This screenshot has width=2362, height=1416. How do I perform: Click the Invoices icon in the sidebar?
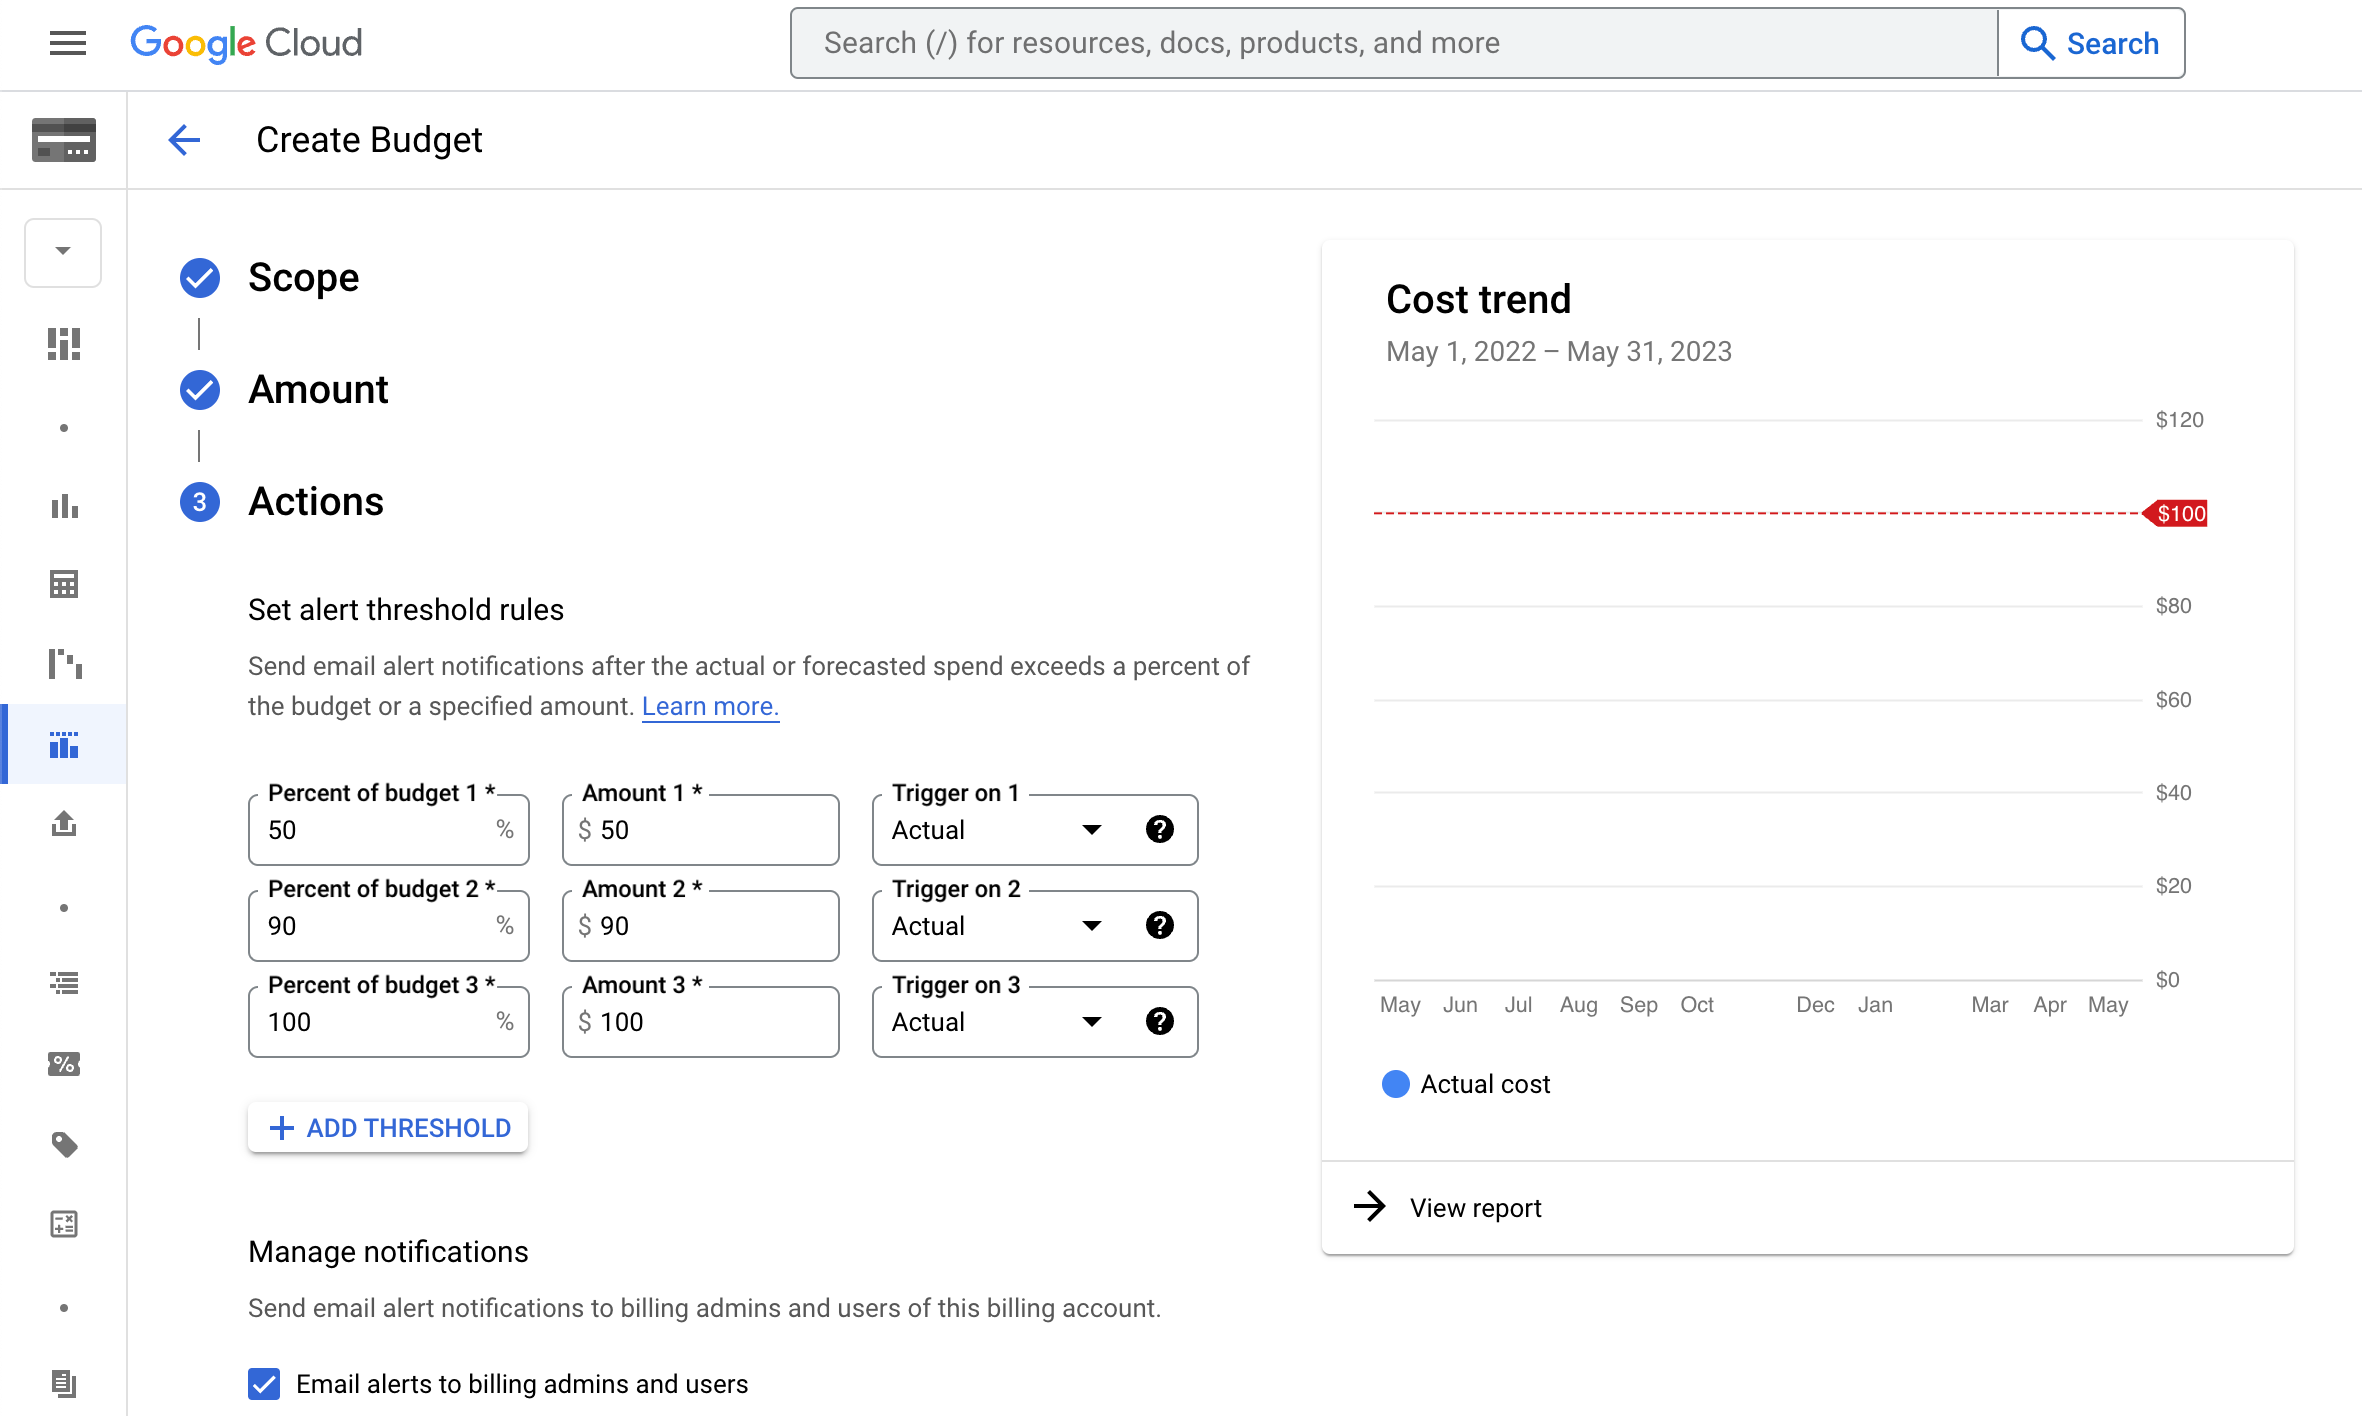click(64, 1384)
